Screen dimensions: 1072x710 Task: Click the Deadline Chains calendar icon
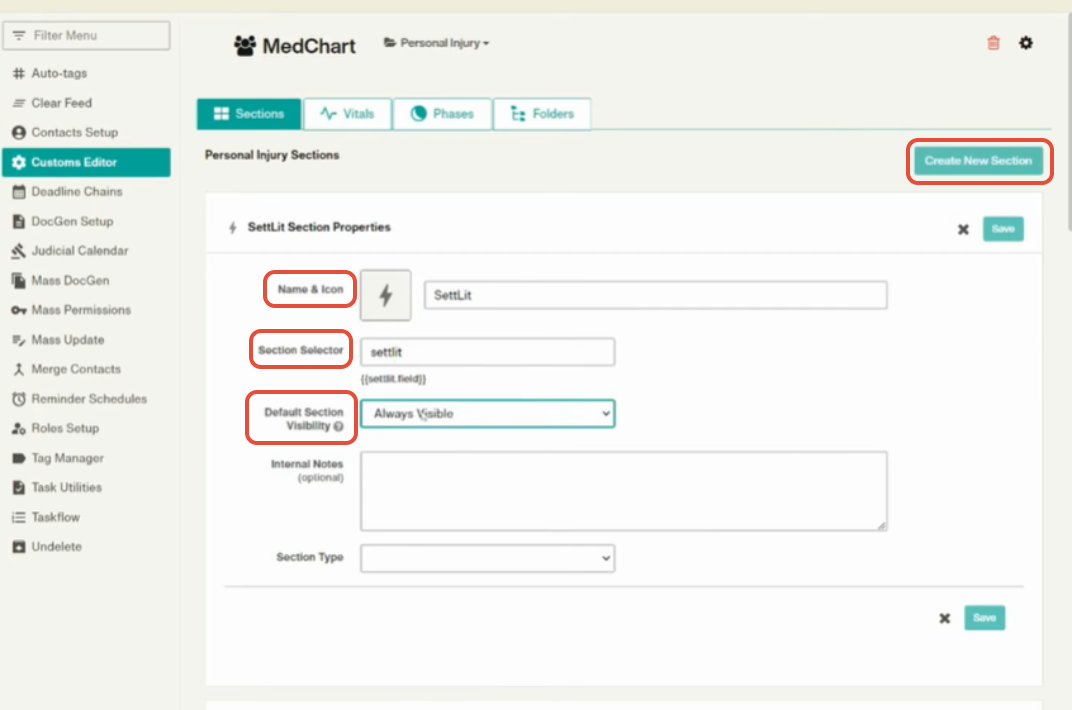(18, 192)
